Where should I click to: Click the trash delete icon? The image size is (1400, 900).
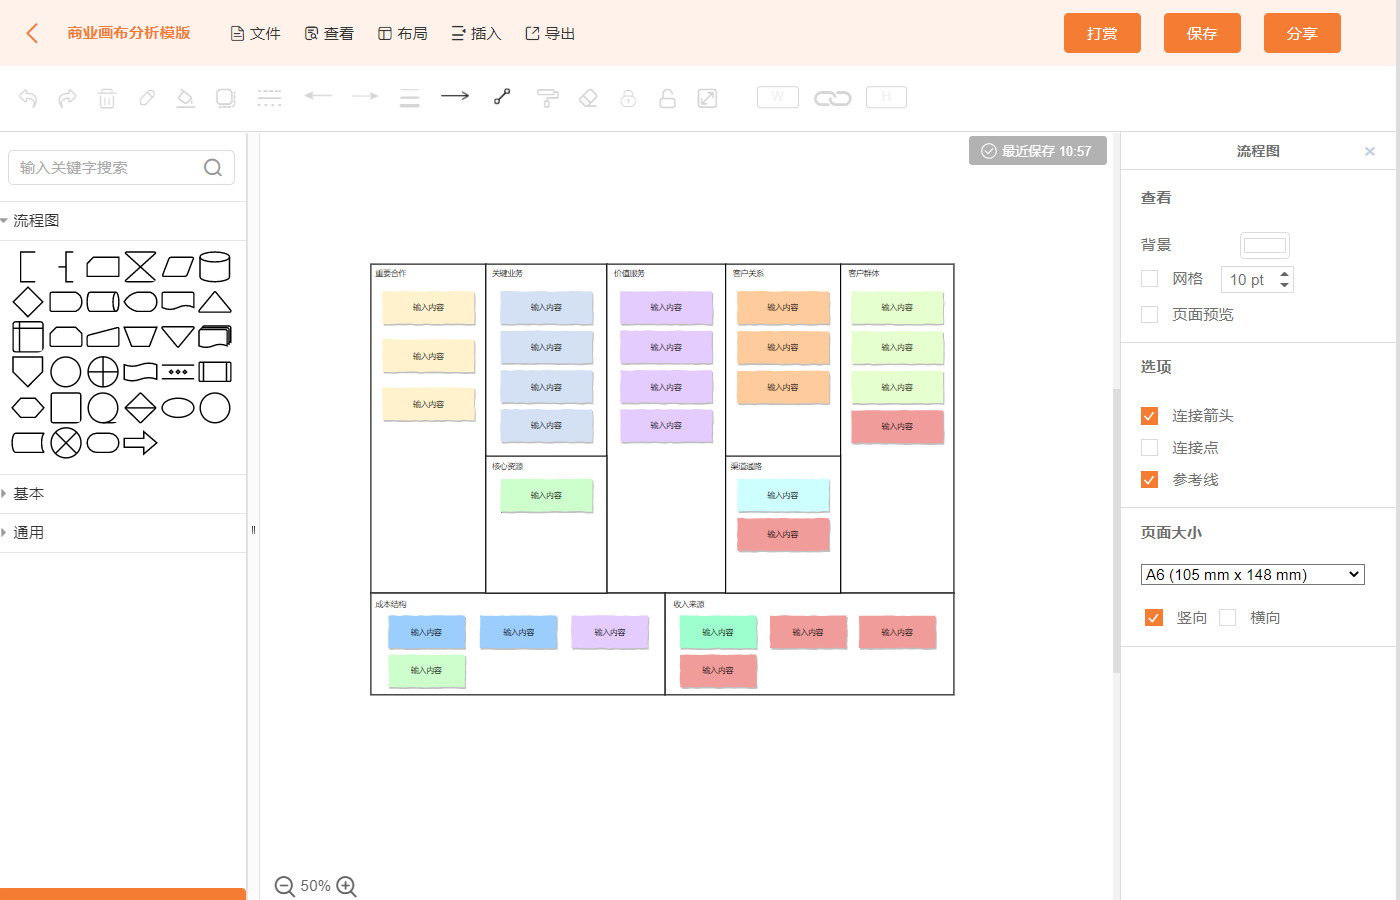107,98
